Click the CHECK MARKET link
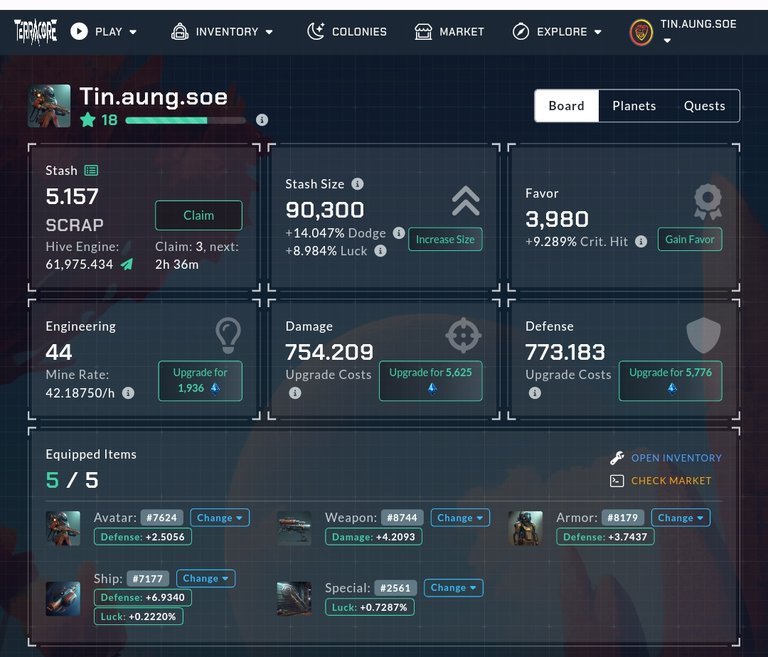 tap(671, 481)
